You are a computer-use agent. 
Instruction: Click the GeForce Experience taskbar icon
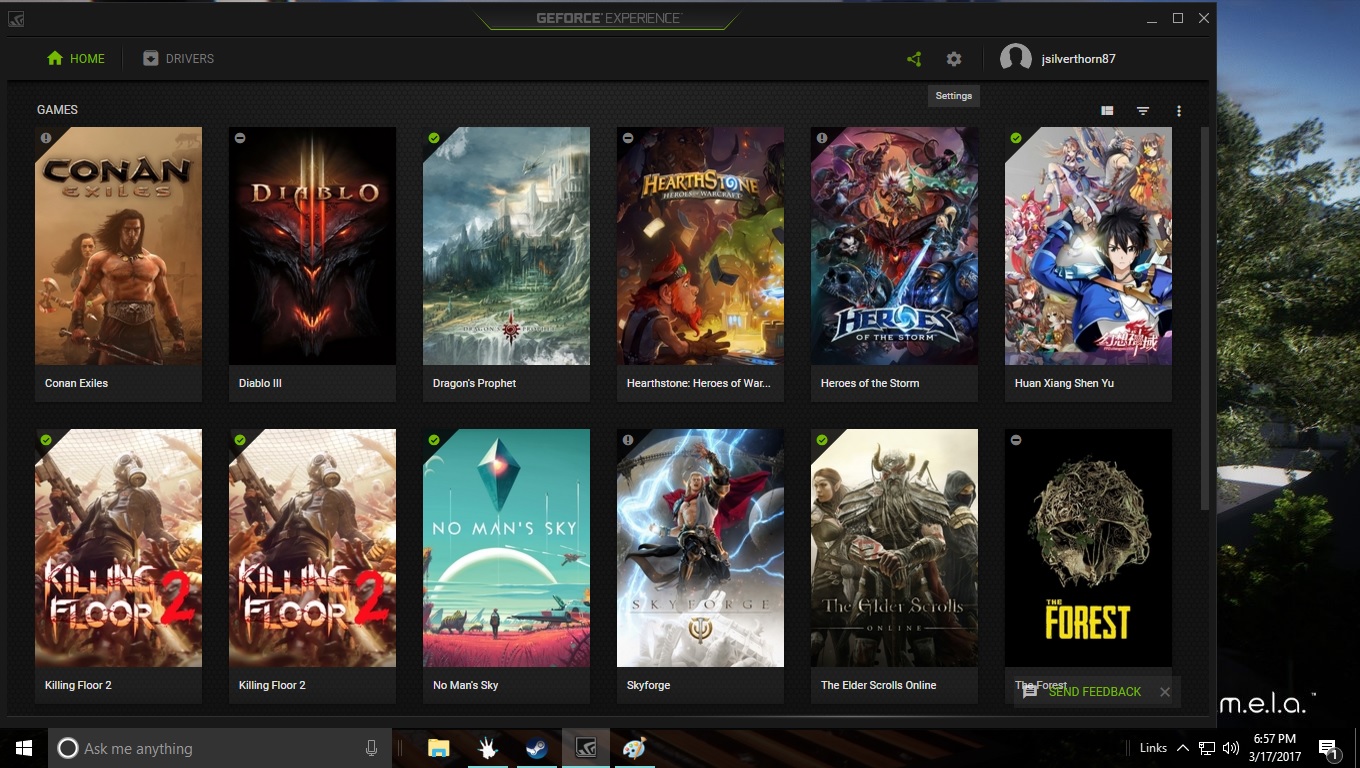tap(586, 748)
